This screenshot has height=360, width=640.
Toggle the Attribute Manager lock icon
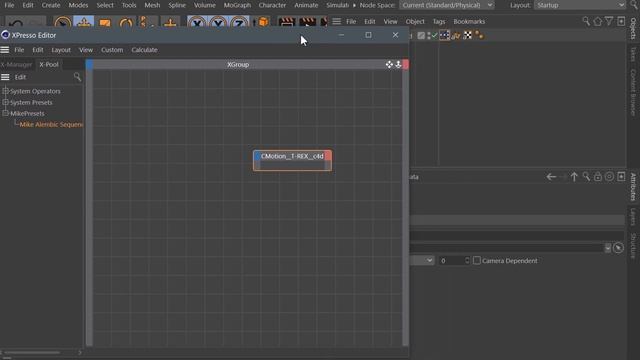(x=598, y=177)
